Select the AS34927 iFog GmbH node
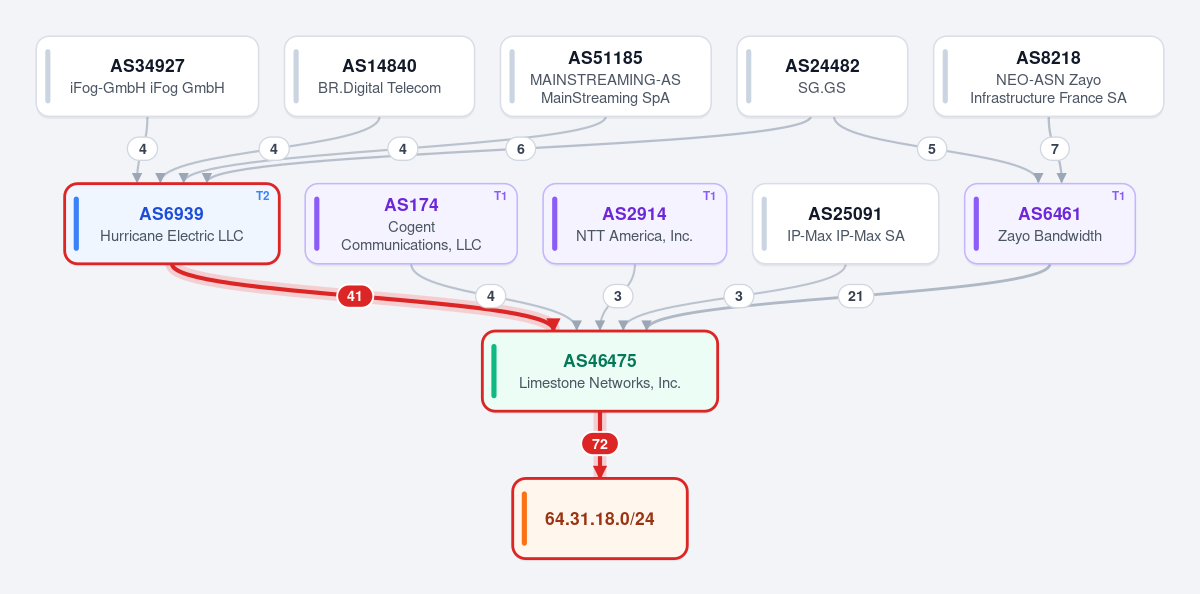Screen dimensions: 1200x594 click(x=147, y=77)
